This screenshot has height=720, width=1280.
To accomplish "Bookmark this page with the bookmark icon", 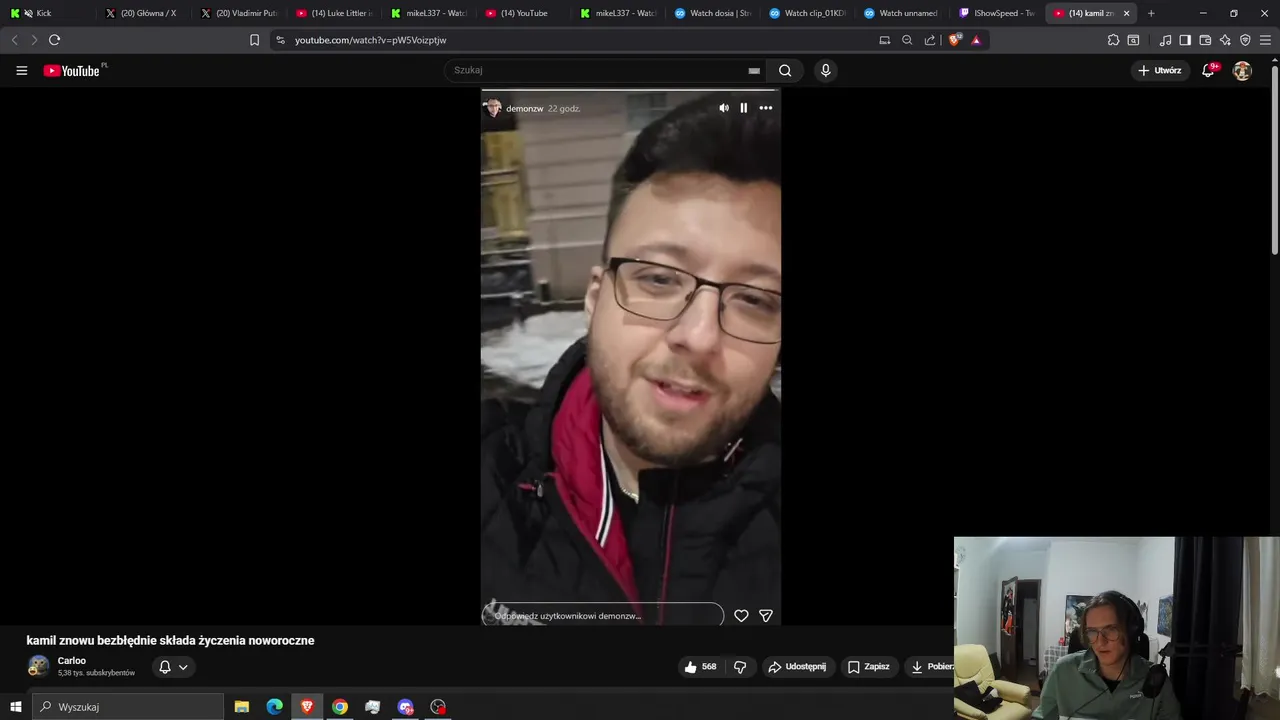I will coord(254,40).
